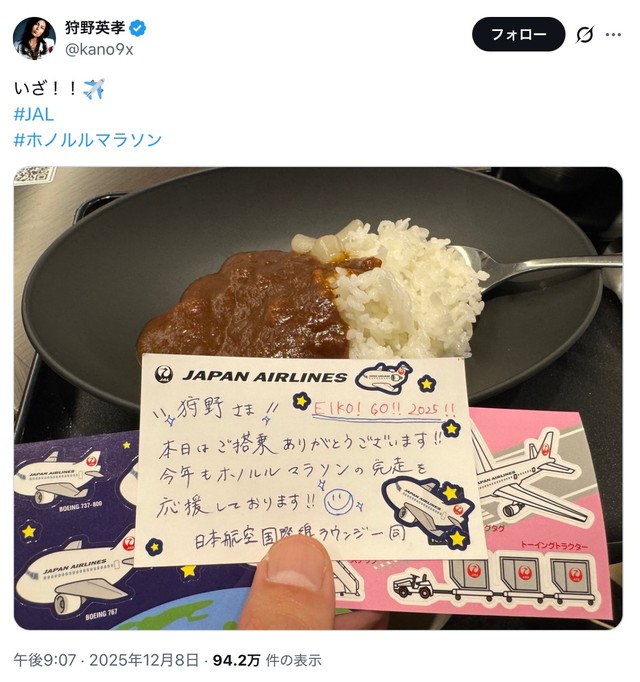Open the three-dot more options menu
The width and height of the screenshot is (640, 682).
(613, 34)
